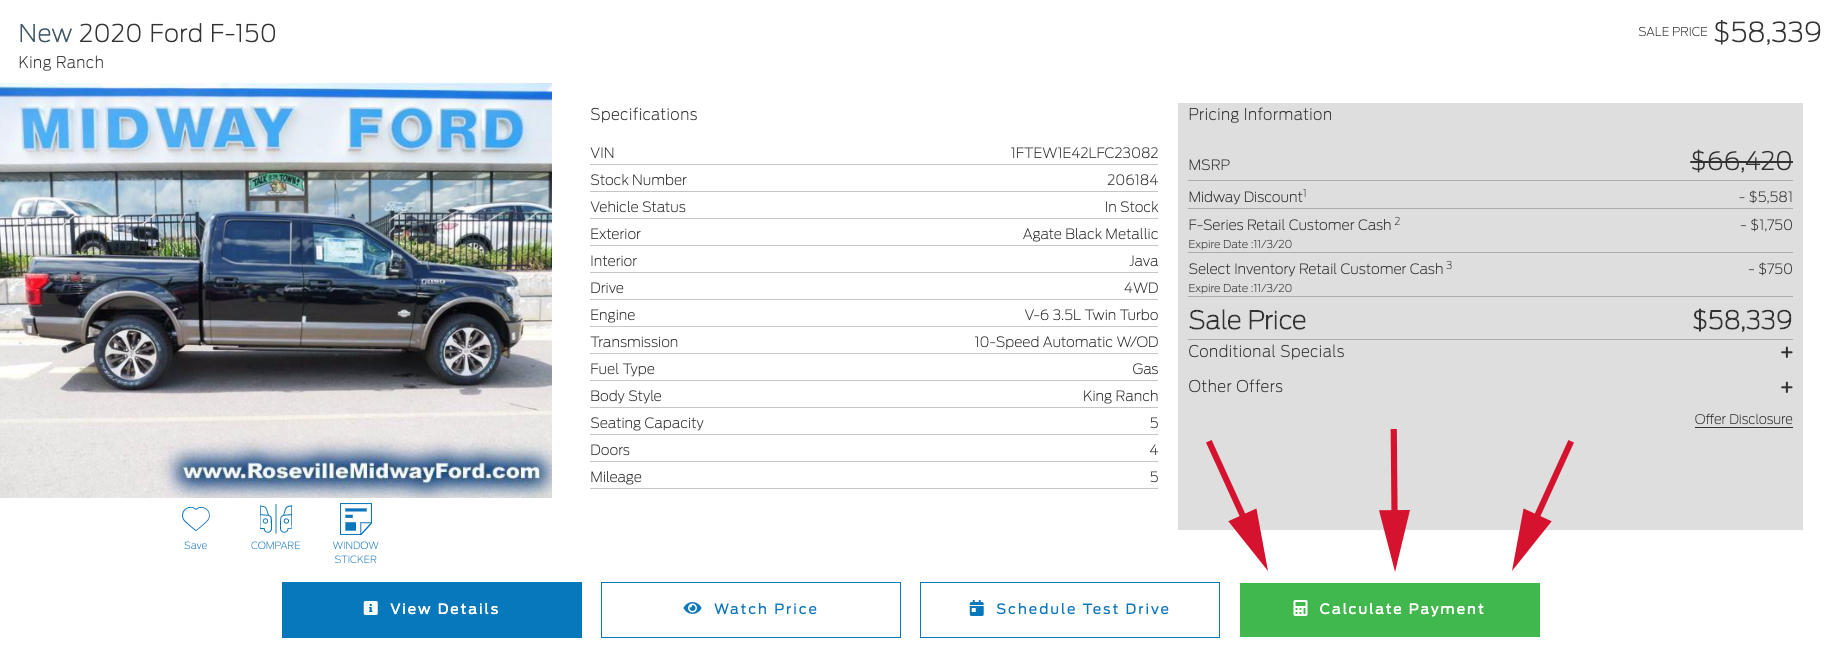This screenshot has height=646, width=1838.
Task: Click the info icon on View Details
Action: tap(371, 608)
